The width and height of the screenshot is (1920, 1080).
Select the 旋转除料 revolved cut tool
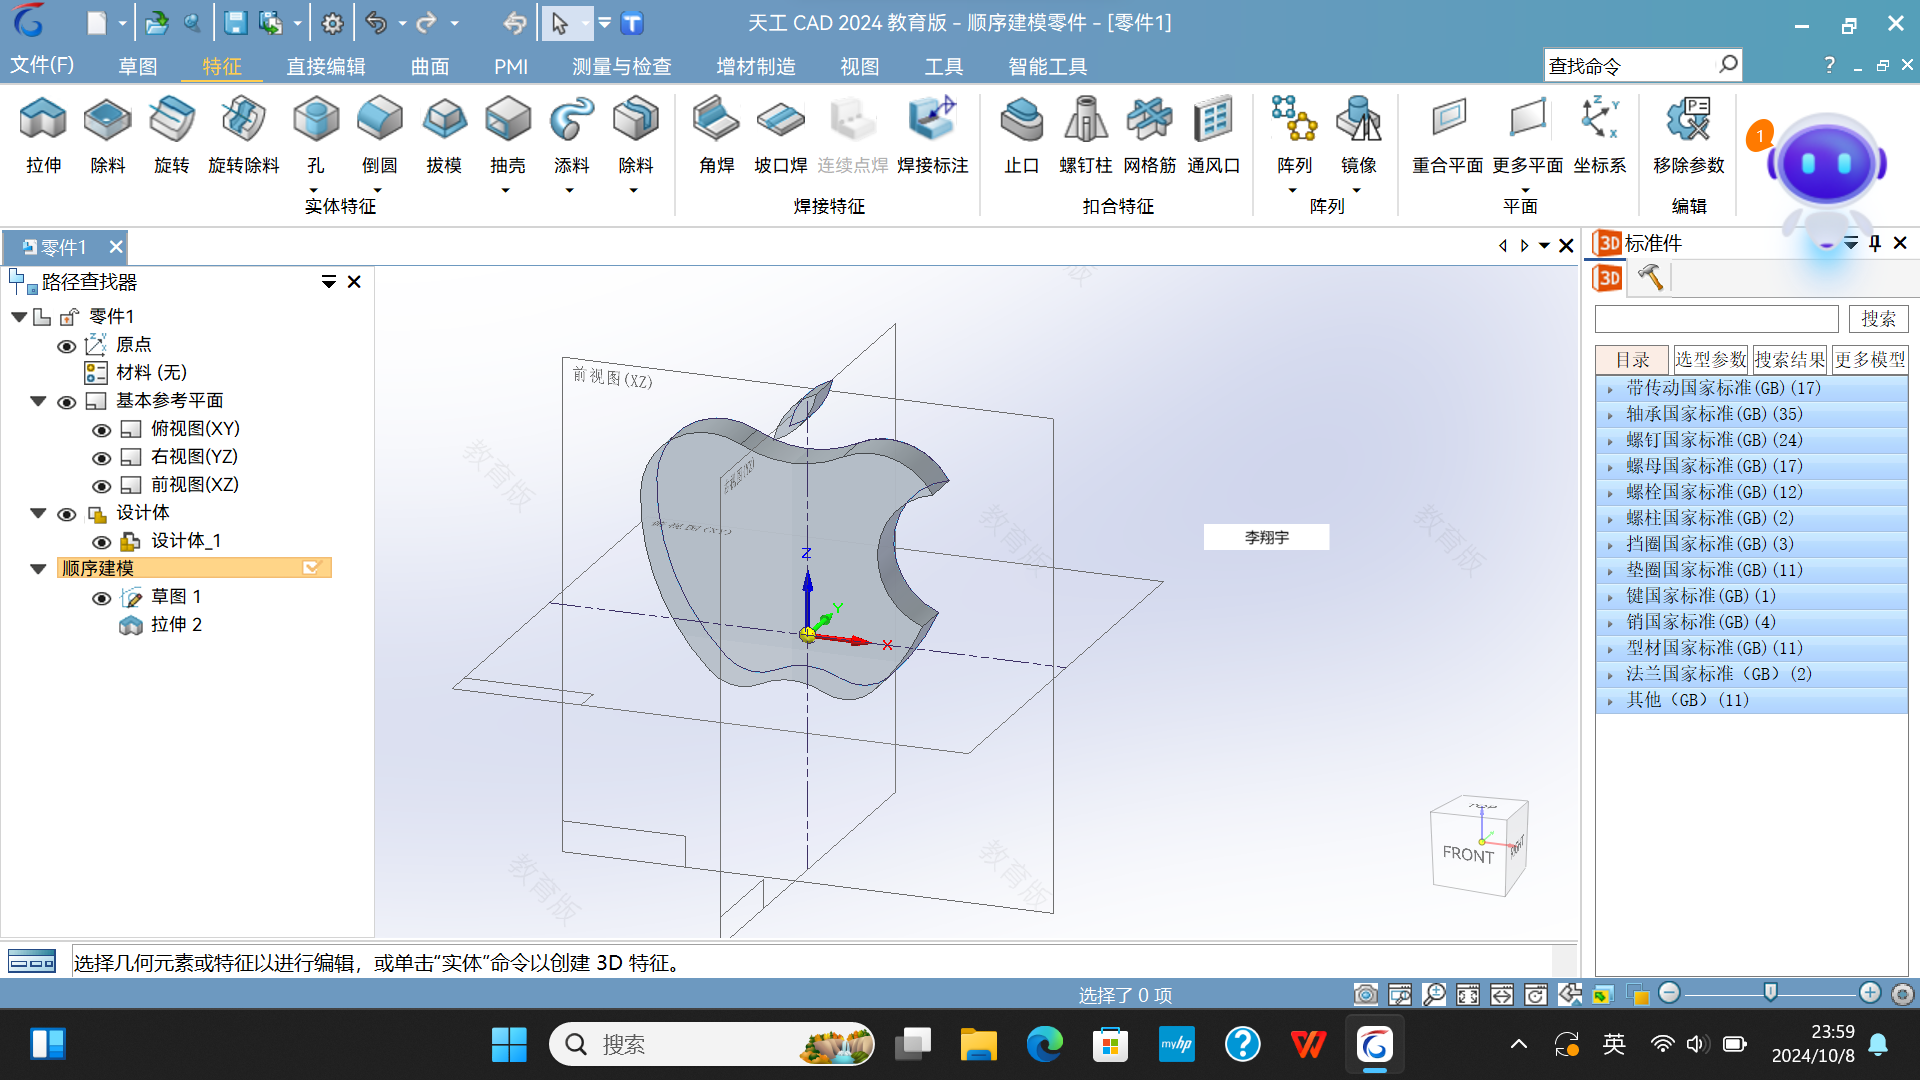pos(243,134)
